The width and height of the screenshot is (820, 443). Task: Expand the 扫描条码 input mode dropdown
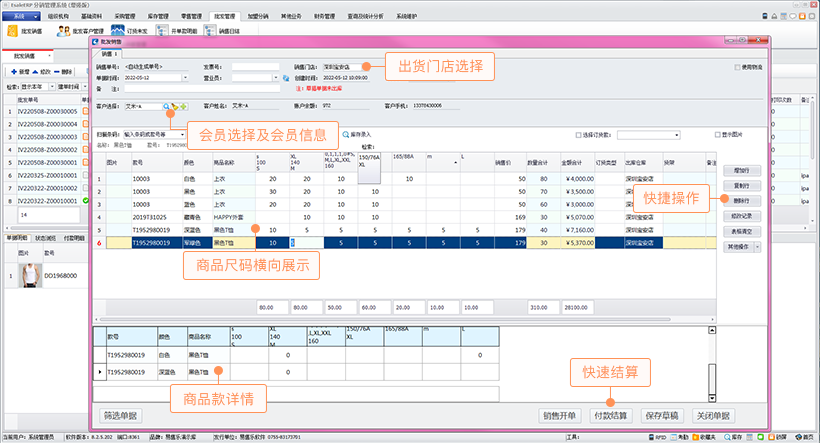(182, 133)
